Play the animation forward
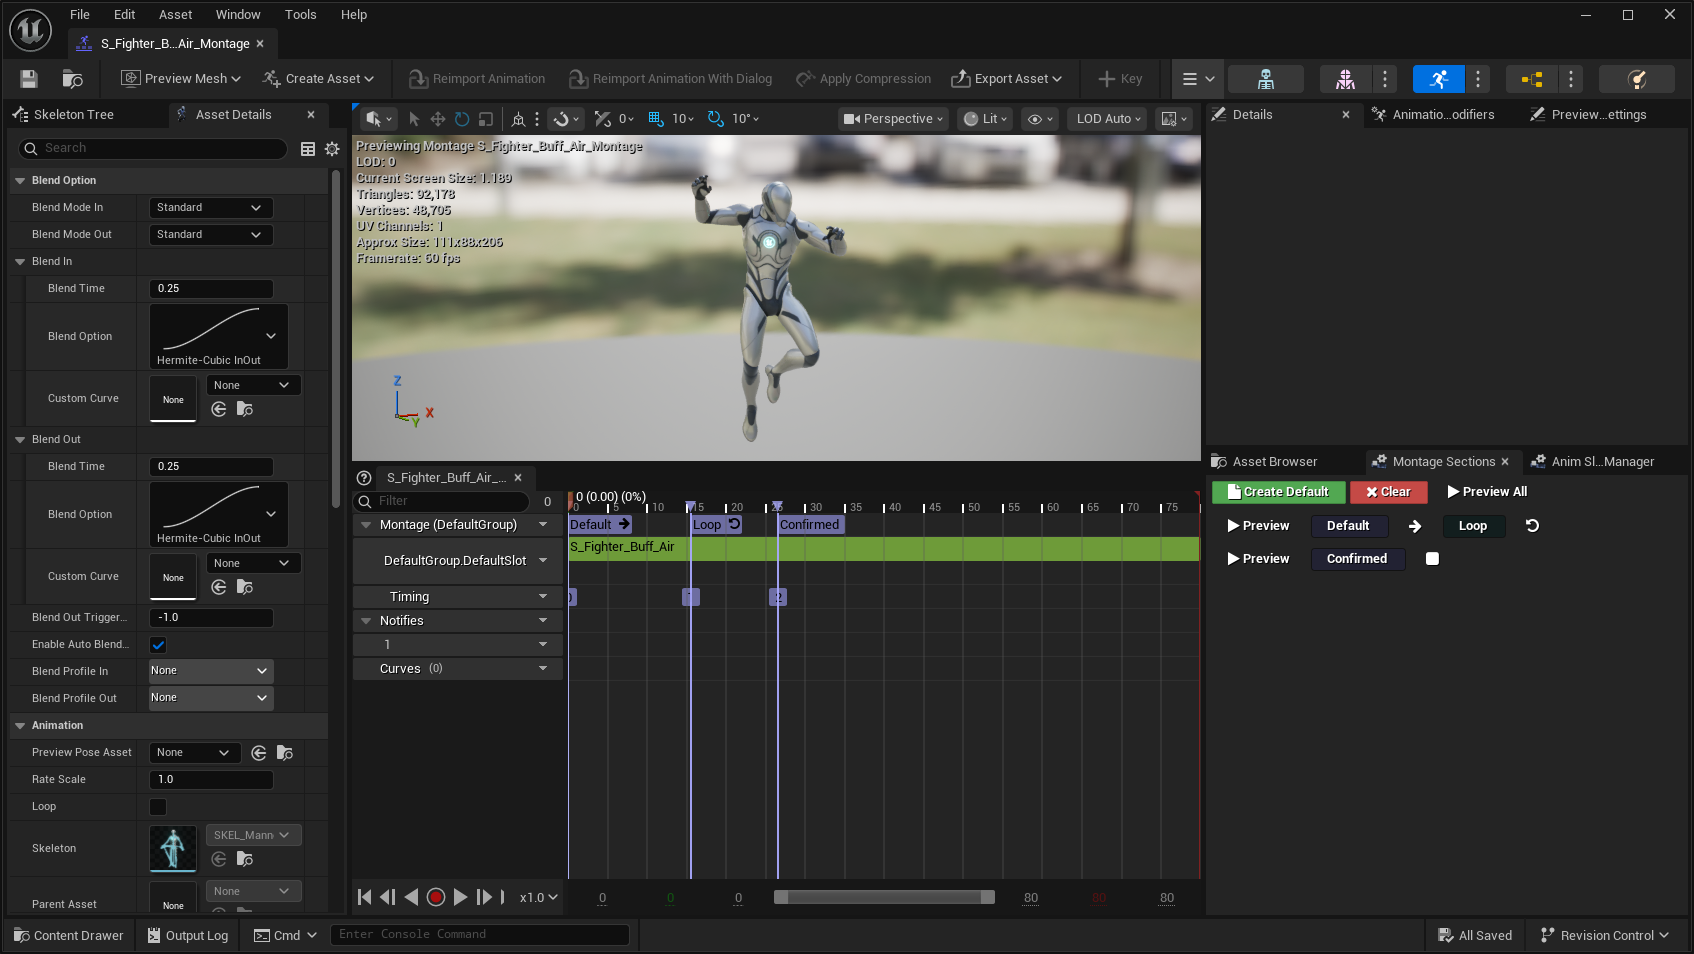 (x=460, y=898)
